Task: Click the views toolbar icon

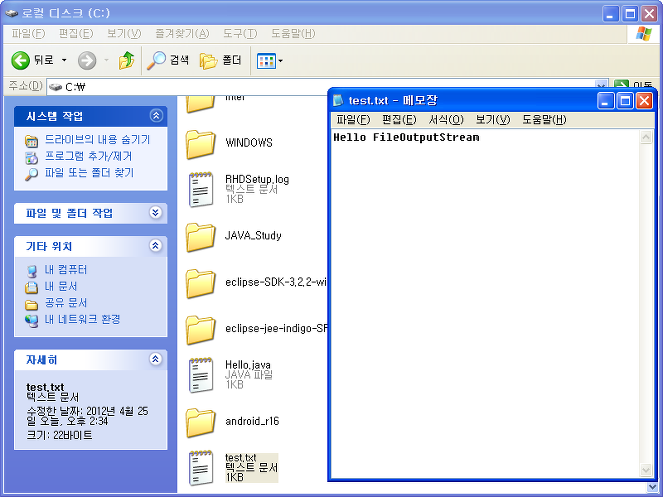Action: 266,61
